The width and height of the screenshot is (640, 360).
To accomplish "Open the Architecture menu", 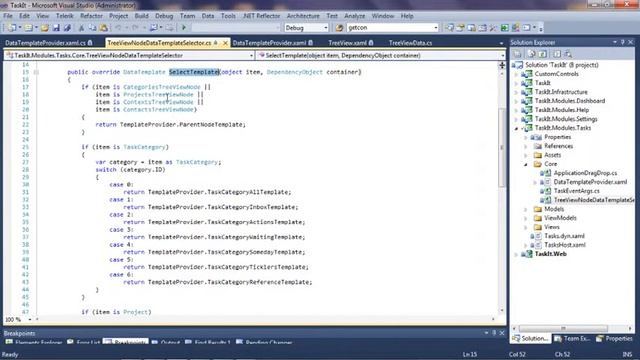I will [303, 16].
